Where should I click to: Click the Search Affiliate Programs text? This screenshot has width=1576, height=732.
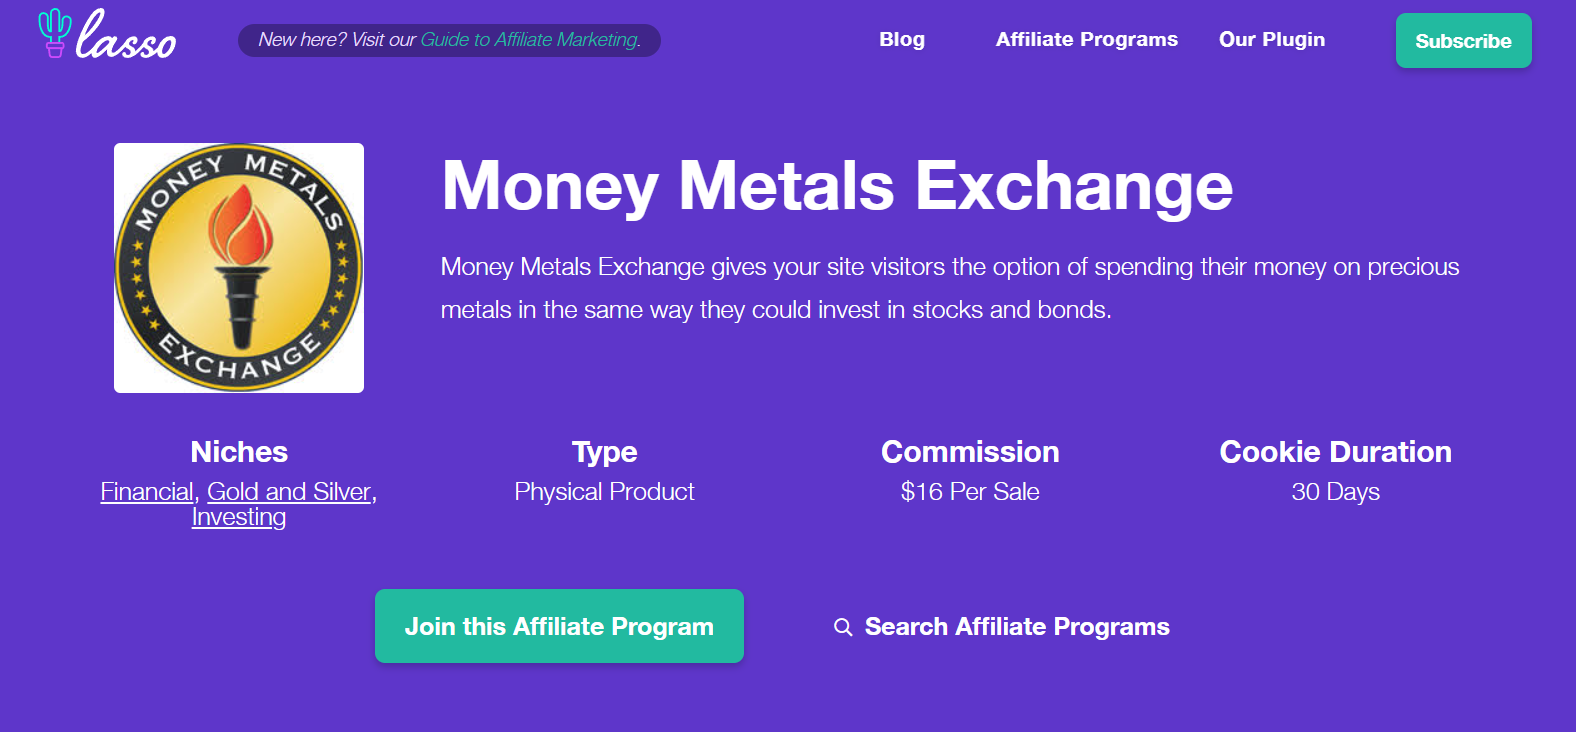pyautogui.click(x=1017, y=627)
